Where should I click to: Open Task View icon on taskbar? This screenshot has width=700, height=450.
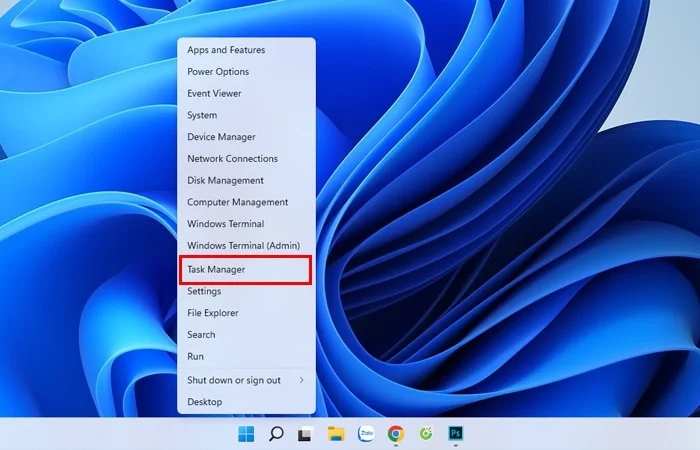[x=306, y=433]
